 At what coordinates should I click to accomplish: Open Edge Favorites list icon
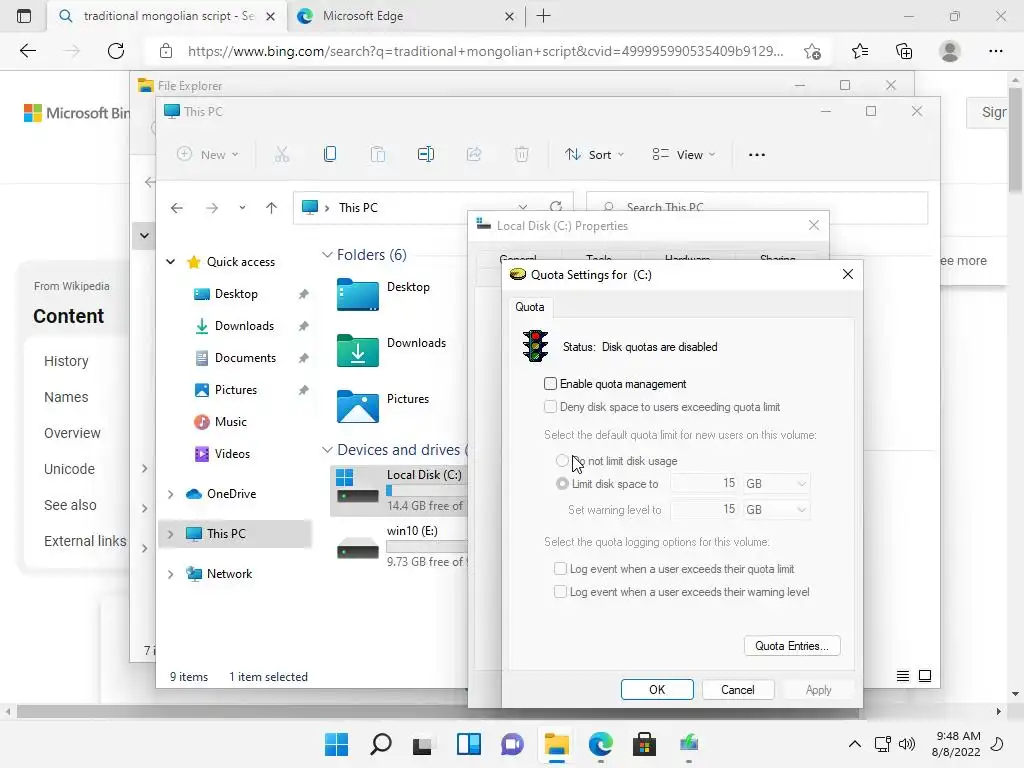coord(860,51)
